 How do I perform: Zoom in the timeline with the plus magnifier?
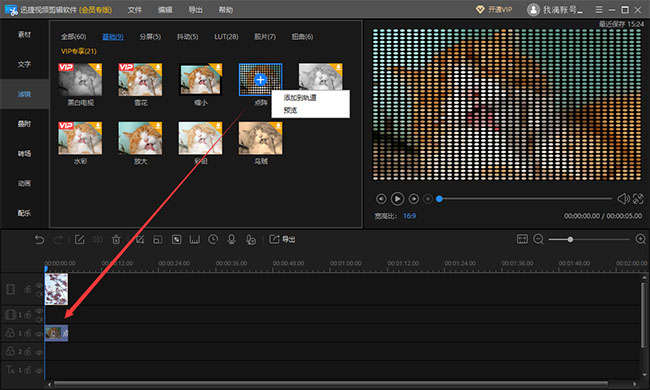[x=640, y=239]
